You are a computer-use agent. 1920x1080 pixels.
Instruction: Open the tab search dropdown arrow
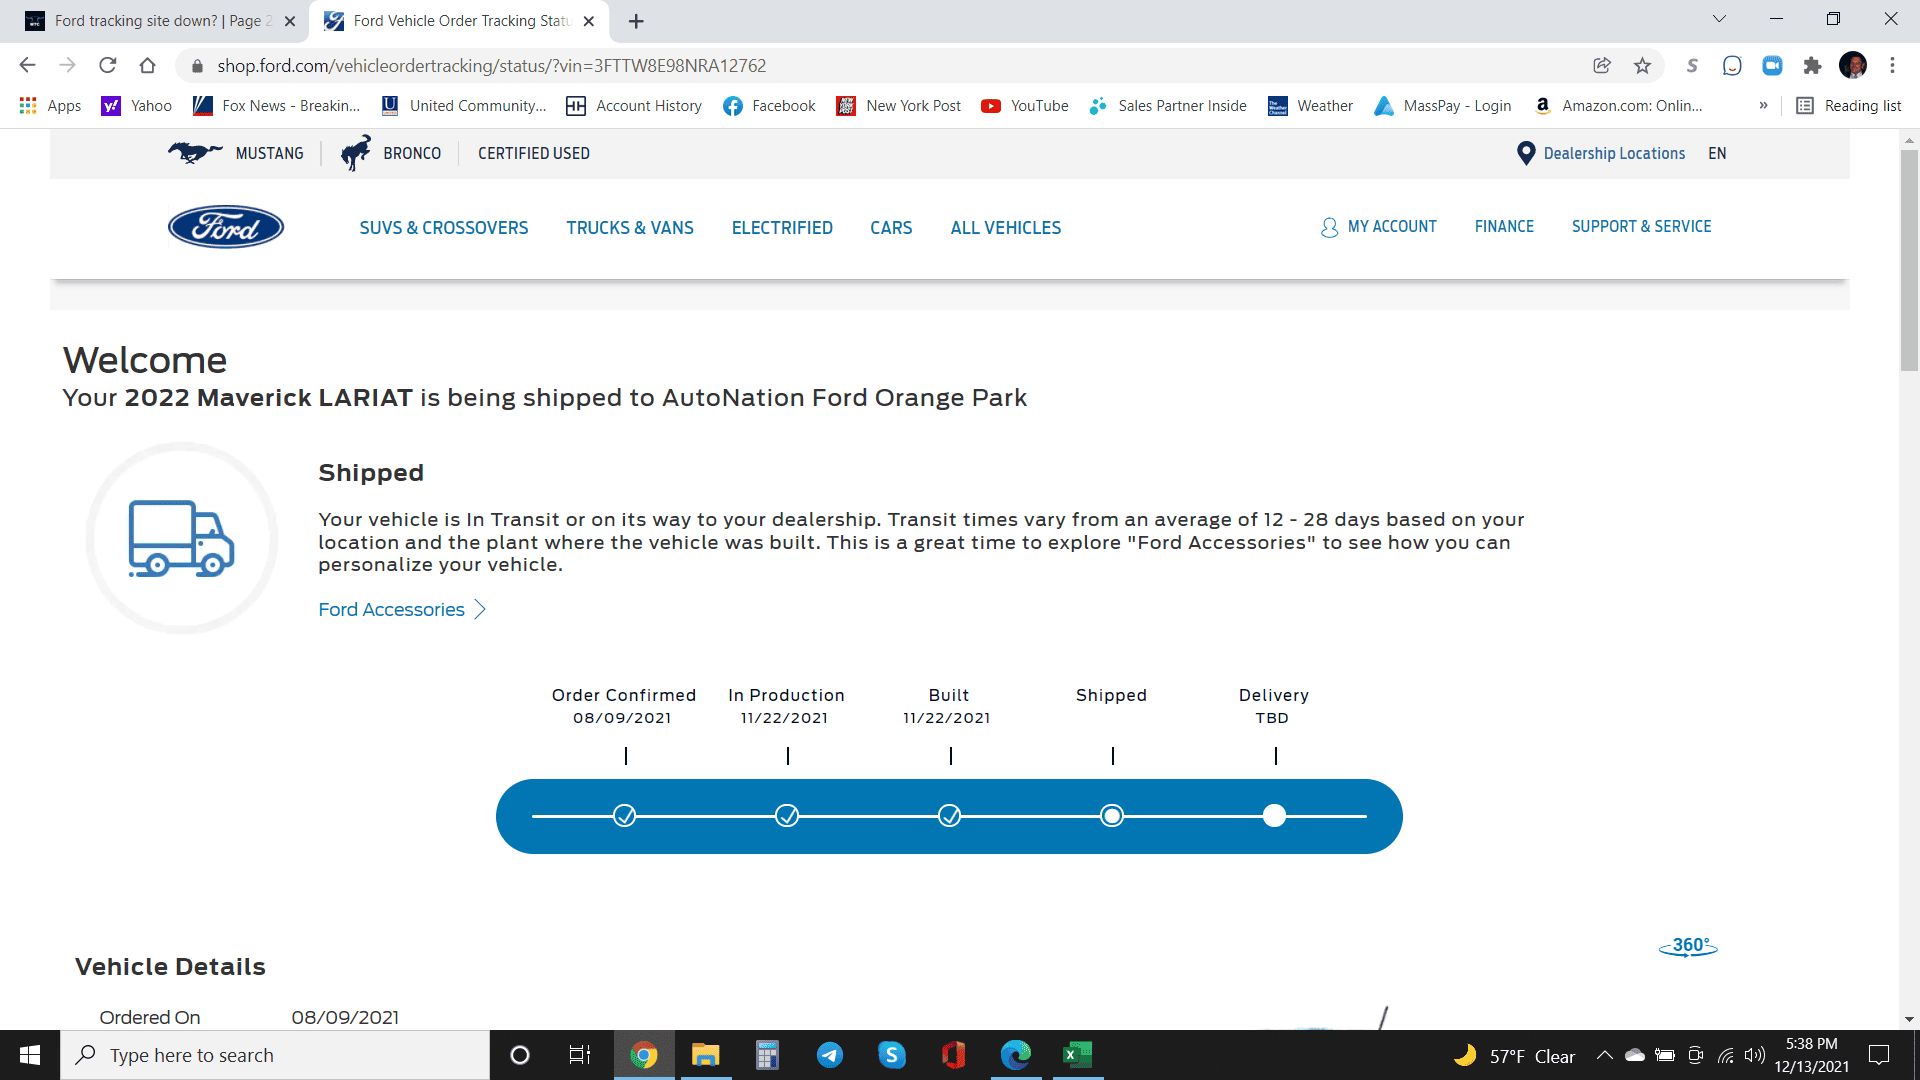tap(1719, 19)
